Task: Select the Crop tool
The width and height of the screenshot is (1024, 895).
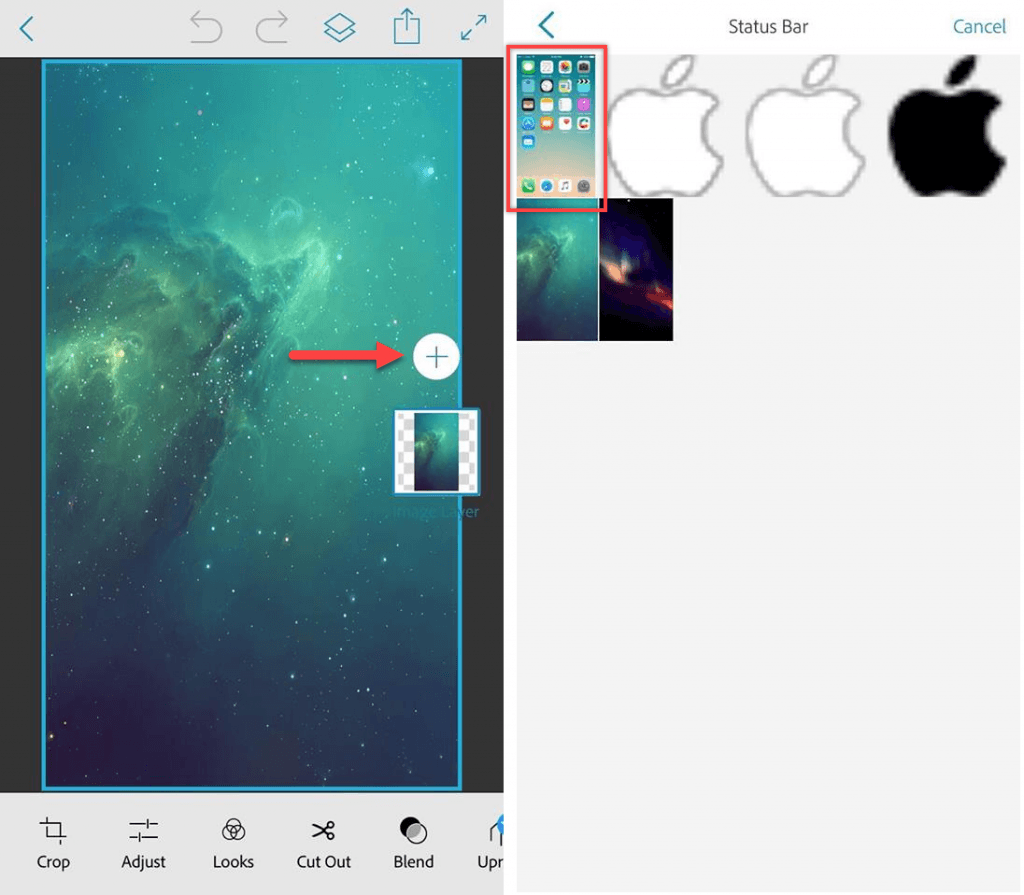Action: pyautogui.click(x=53, y=842)
